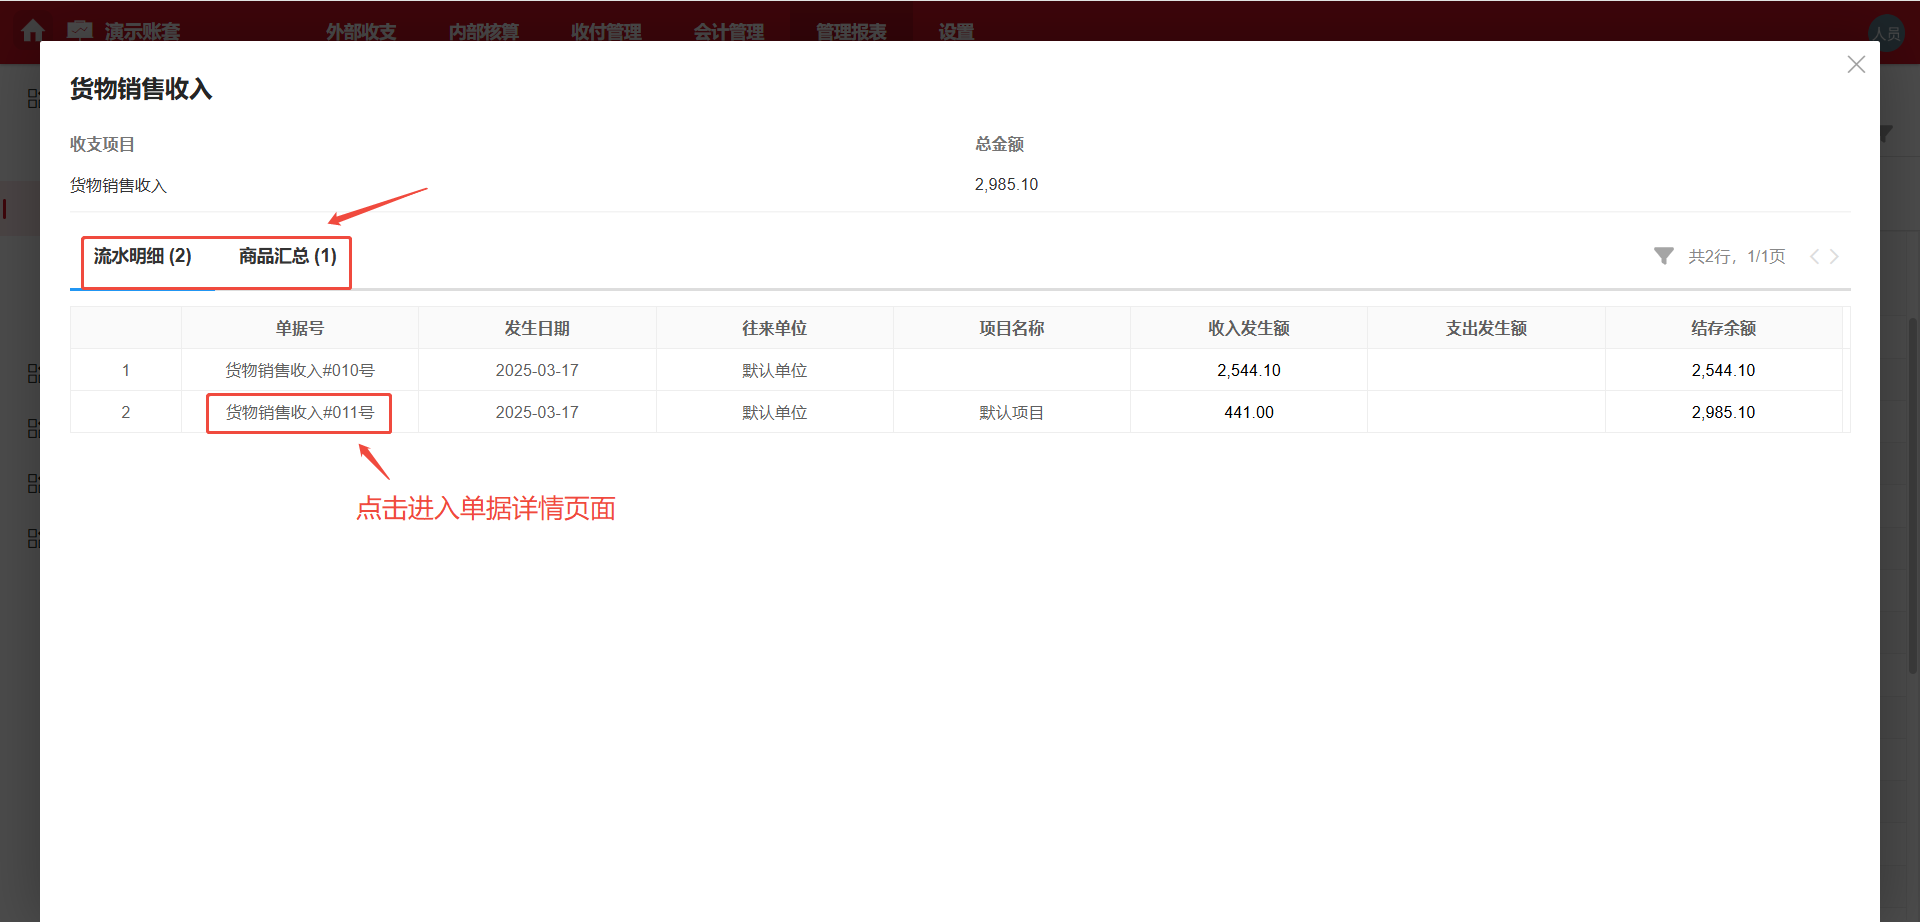The width and height of the screenshot is (1920, 922).
Task: Select the 流水明细 (2) tab
Action: 142,256
